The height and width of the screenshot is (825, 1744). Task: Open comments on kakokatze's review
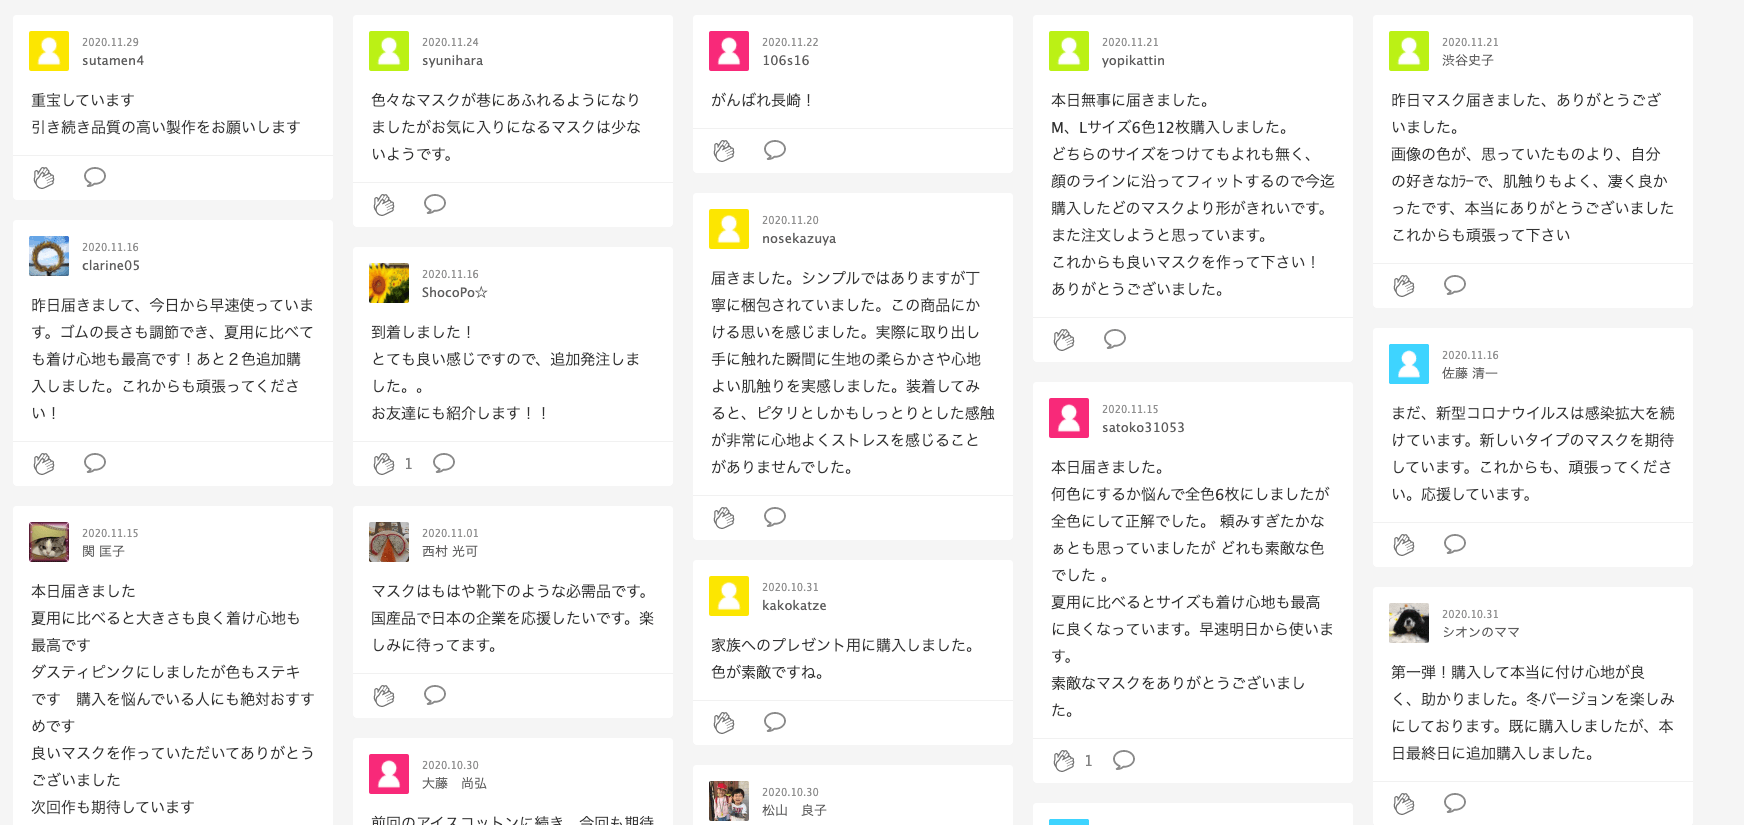(x=775, y=722)
